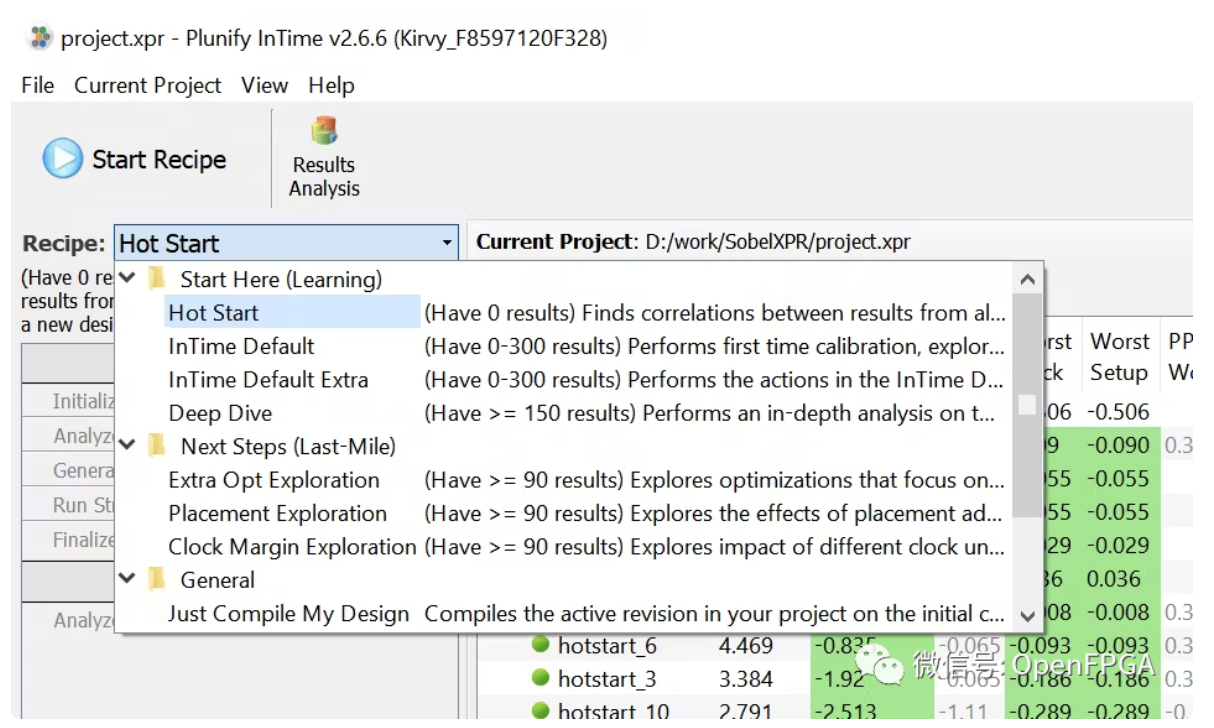The height and width of the screenshot is (728, 1214).
Task: Select Placement Exploration recipe
Action: pyautogui.click(x=277, y=513)
